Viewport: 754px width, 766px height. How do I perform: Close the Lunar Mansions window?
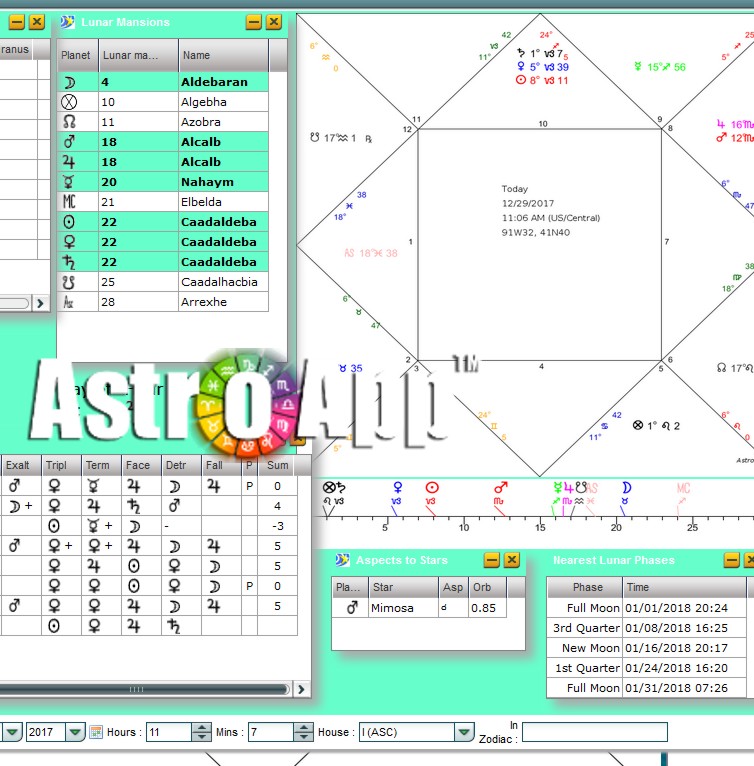pyautogui.click(x=274, y=22)
